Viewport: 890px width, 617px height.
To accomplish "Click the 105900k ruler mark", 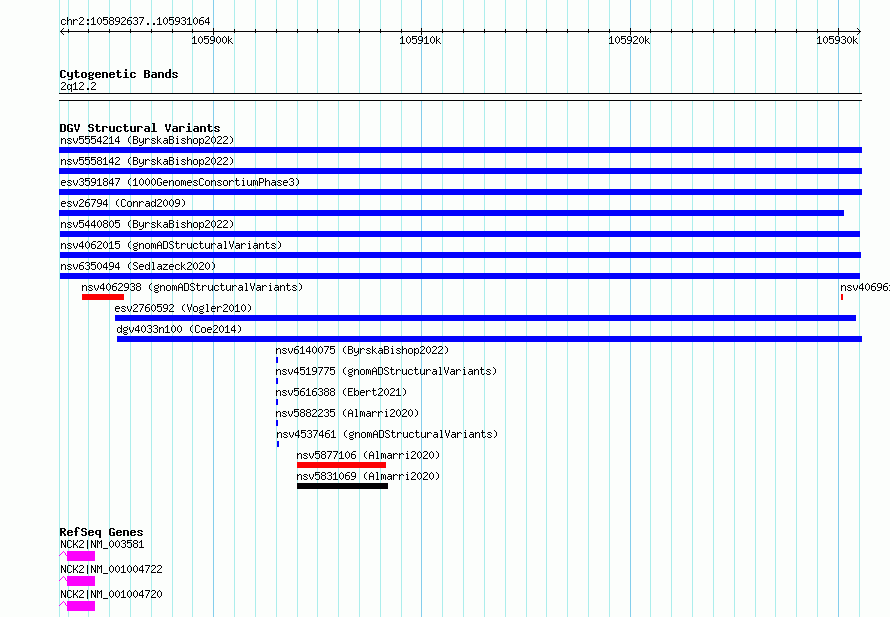I will pyautogui.click(x=212, y=40).
